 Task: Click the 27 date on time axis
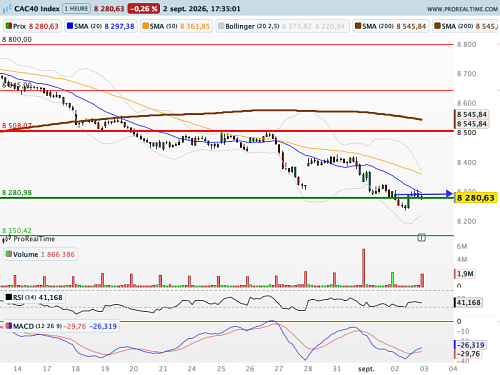pos(279,369)
